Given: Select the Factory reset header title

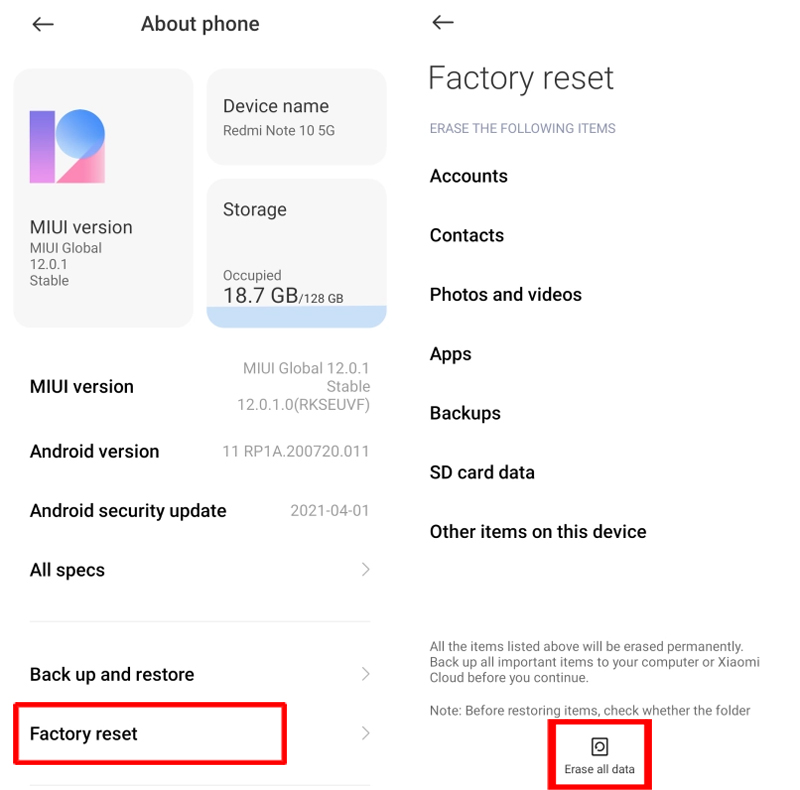Looking at the screenshot, I should pos(520,78).
